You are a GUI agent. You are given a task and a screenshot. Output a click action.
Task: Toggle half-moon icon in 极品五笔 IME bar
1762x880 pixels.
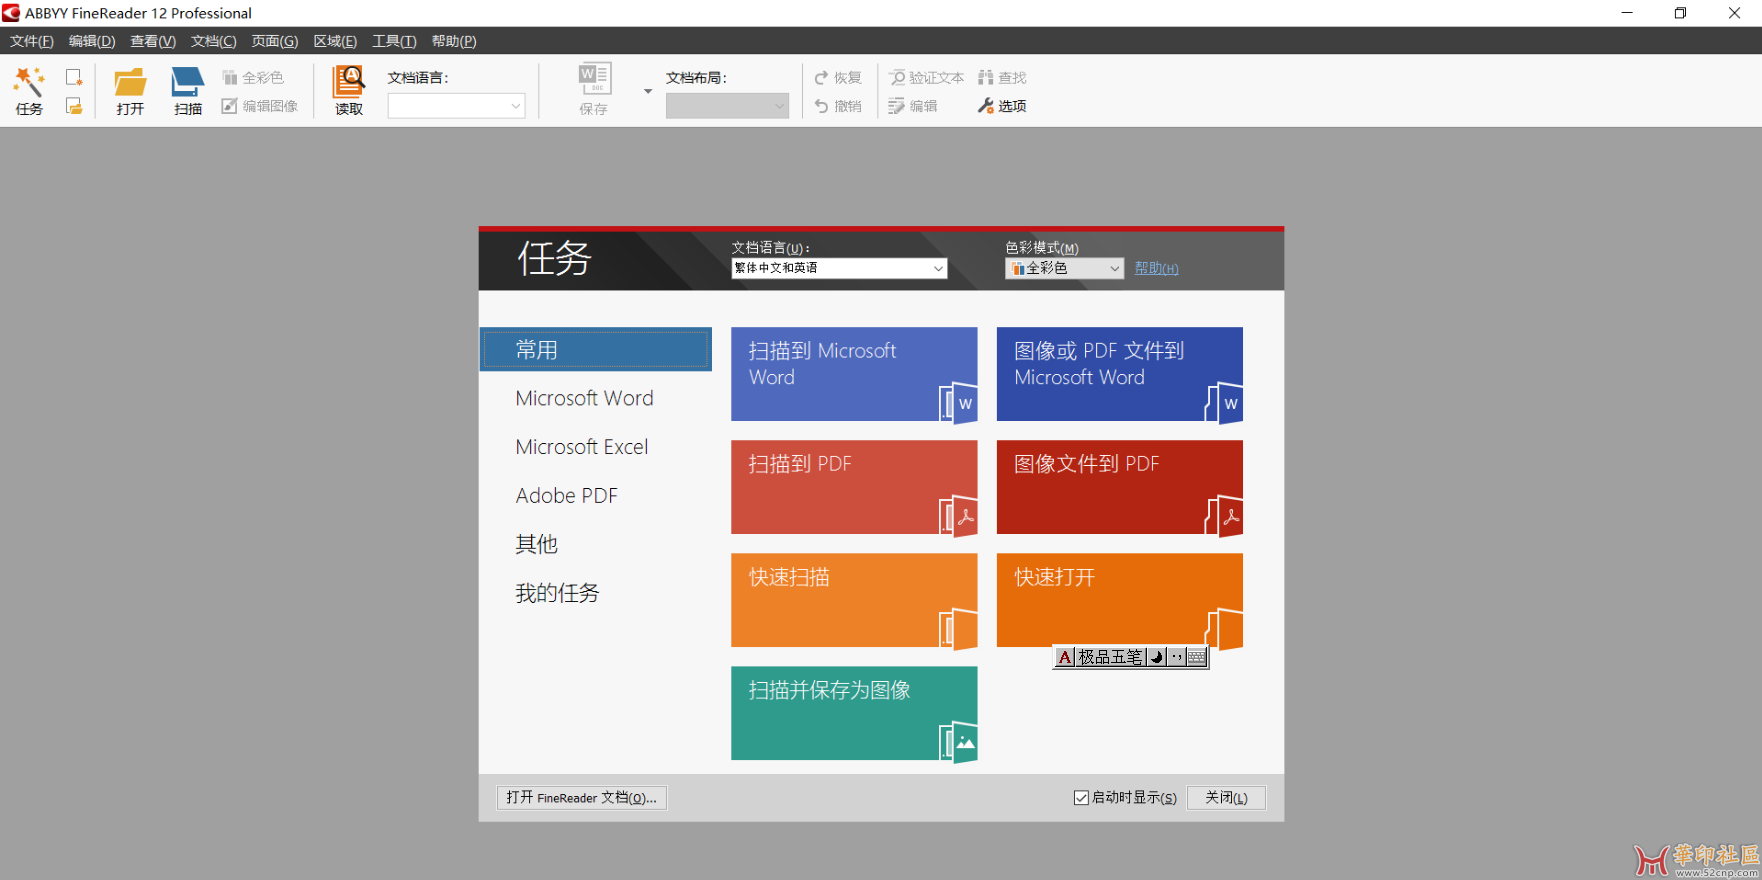[1157, 657]
